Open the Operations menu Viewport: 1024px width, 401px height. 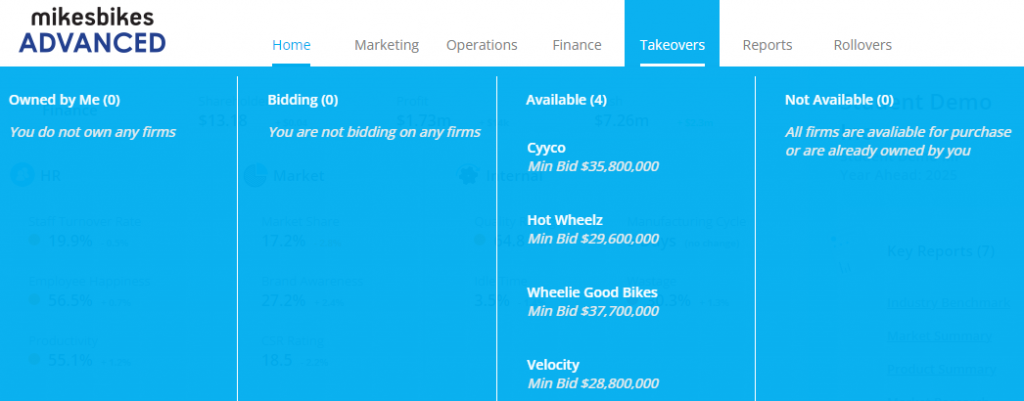point(481,45)
